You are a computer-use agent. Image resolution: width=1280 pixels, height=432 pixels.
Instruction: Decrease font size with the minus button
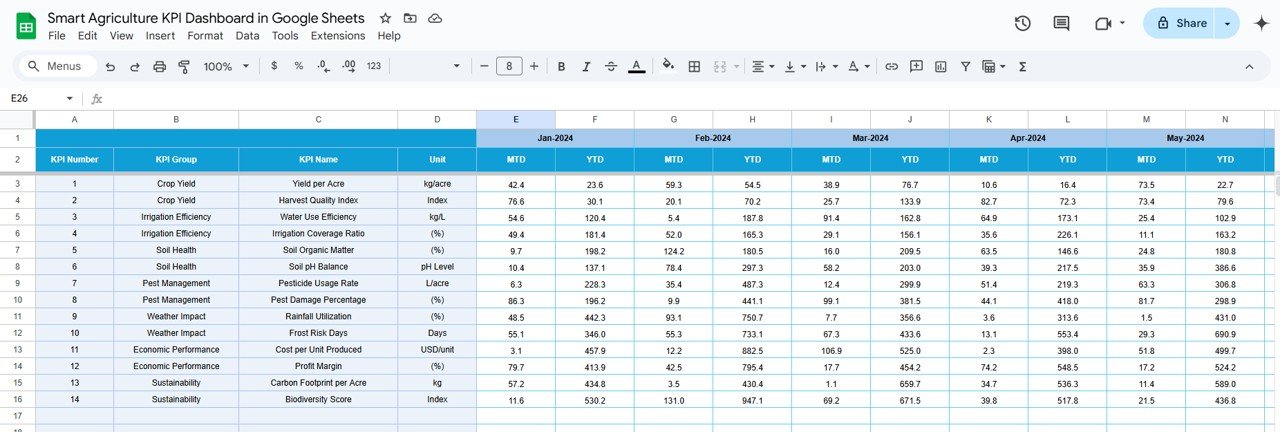[x=484, y=66]
